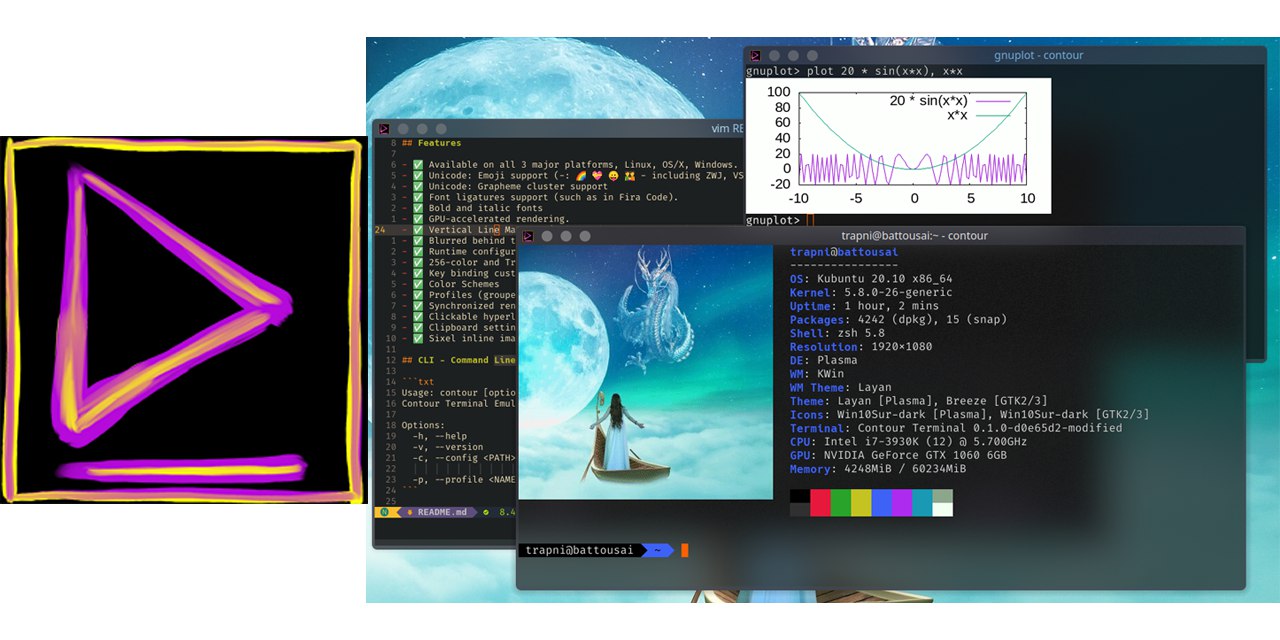Select the yellow swatch in the neofetch palette
This screenshot has height=640, width=1280.
click(x=861, y=502)
